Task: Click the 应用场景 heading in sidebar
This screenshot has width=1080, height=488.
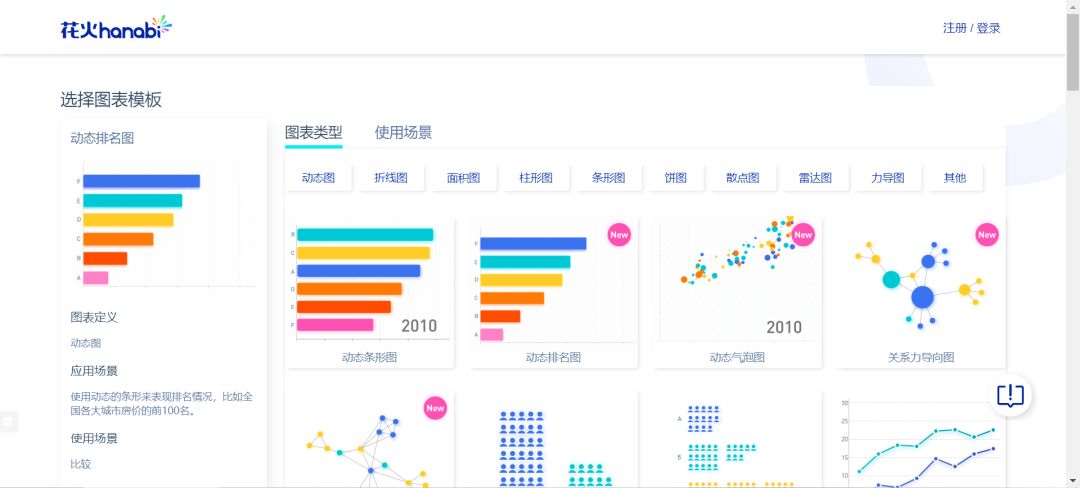Action: tap(94, 370)
